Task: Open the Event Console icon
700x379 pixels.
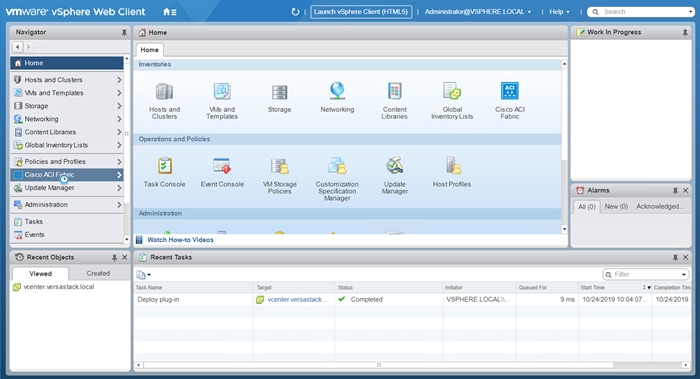Action: click(x=222, y=166)
